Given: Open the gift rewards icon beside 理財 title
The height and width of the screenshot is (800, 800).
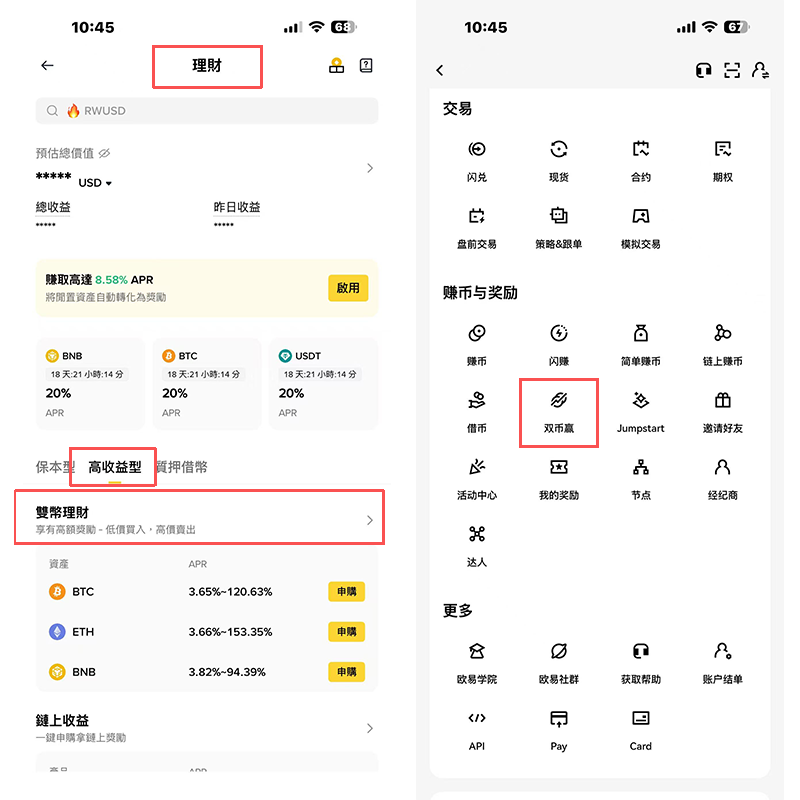Looking at the screenshot, I should 336,65.
